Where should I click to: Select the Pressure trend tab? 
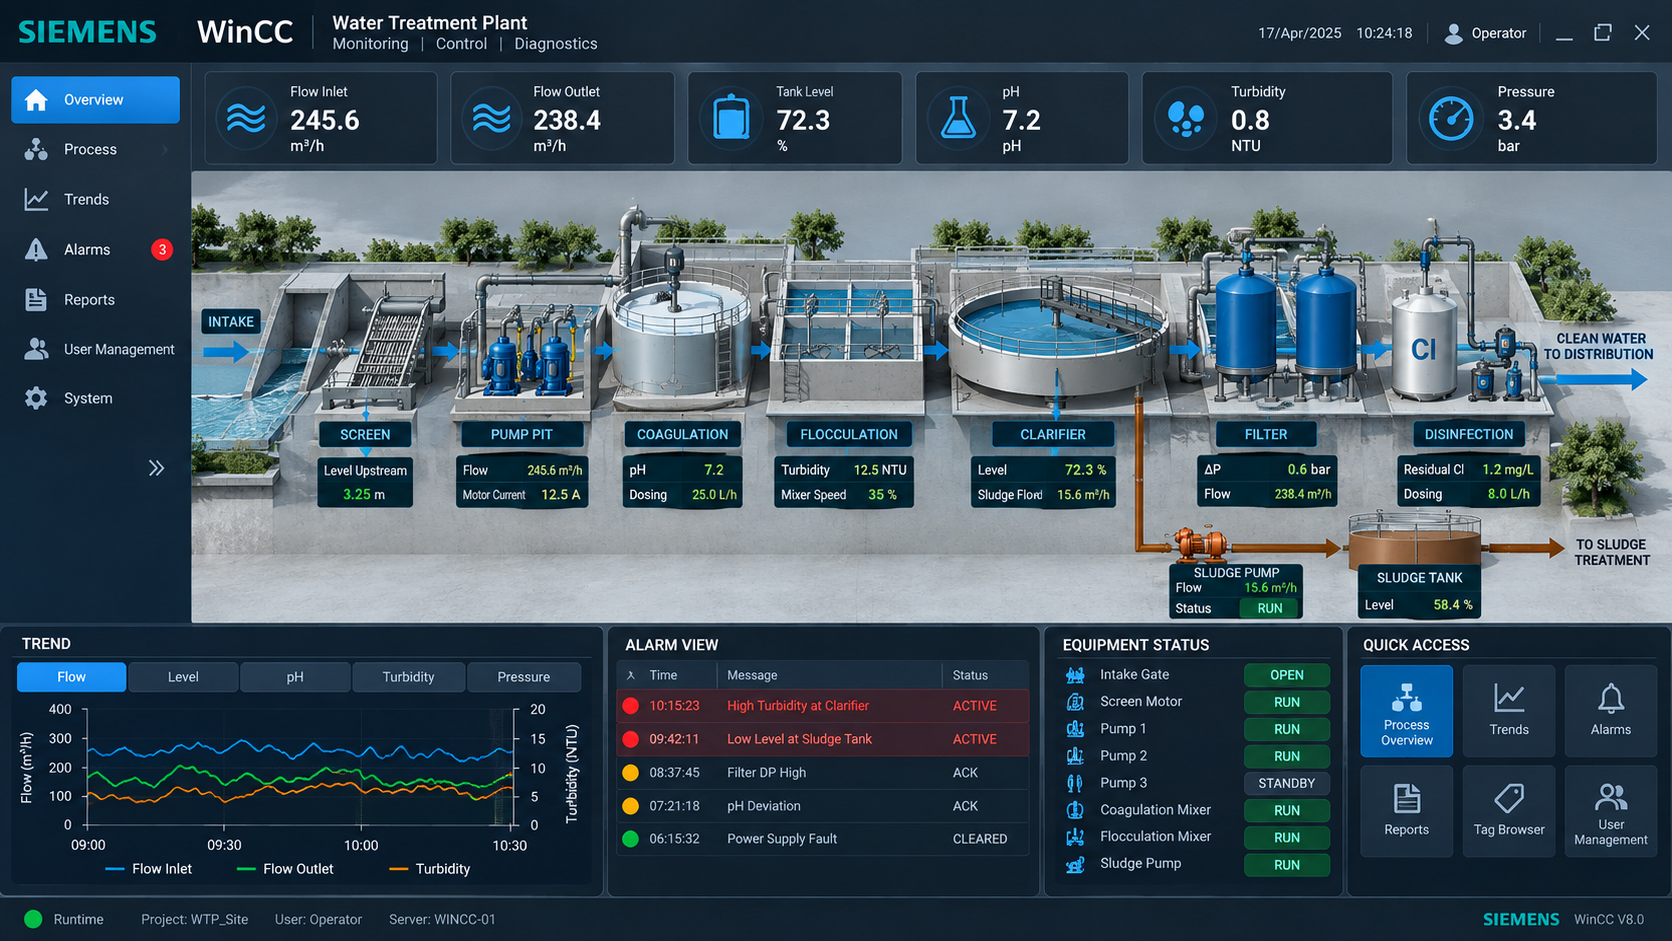pos(523,677)
